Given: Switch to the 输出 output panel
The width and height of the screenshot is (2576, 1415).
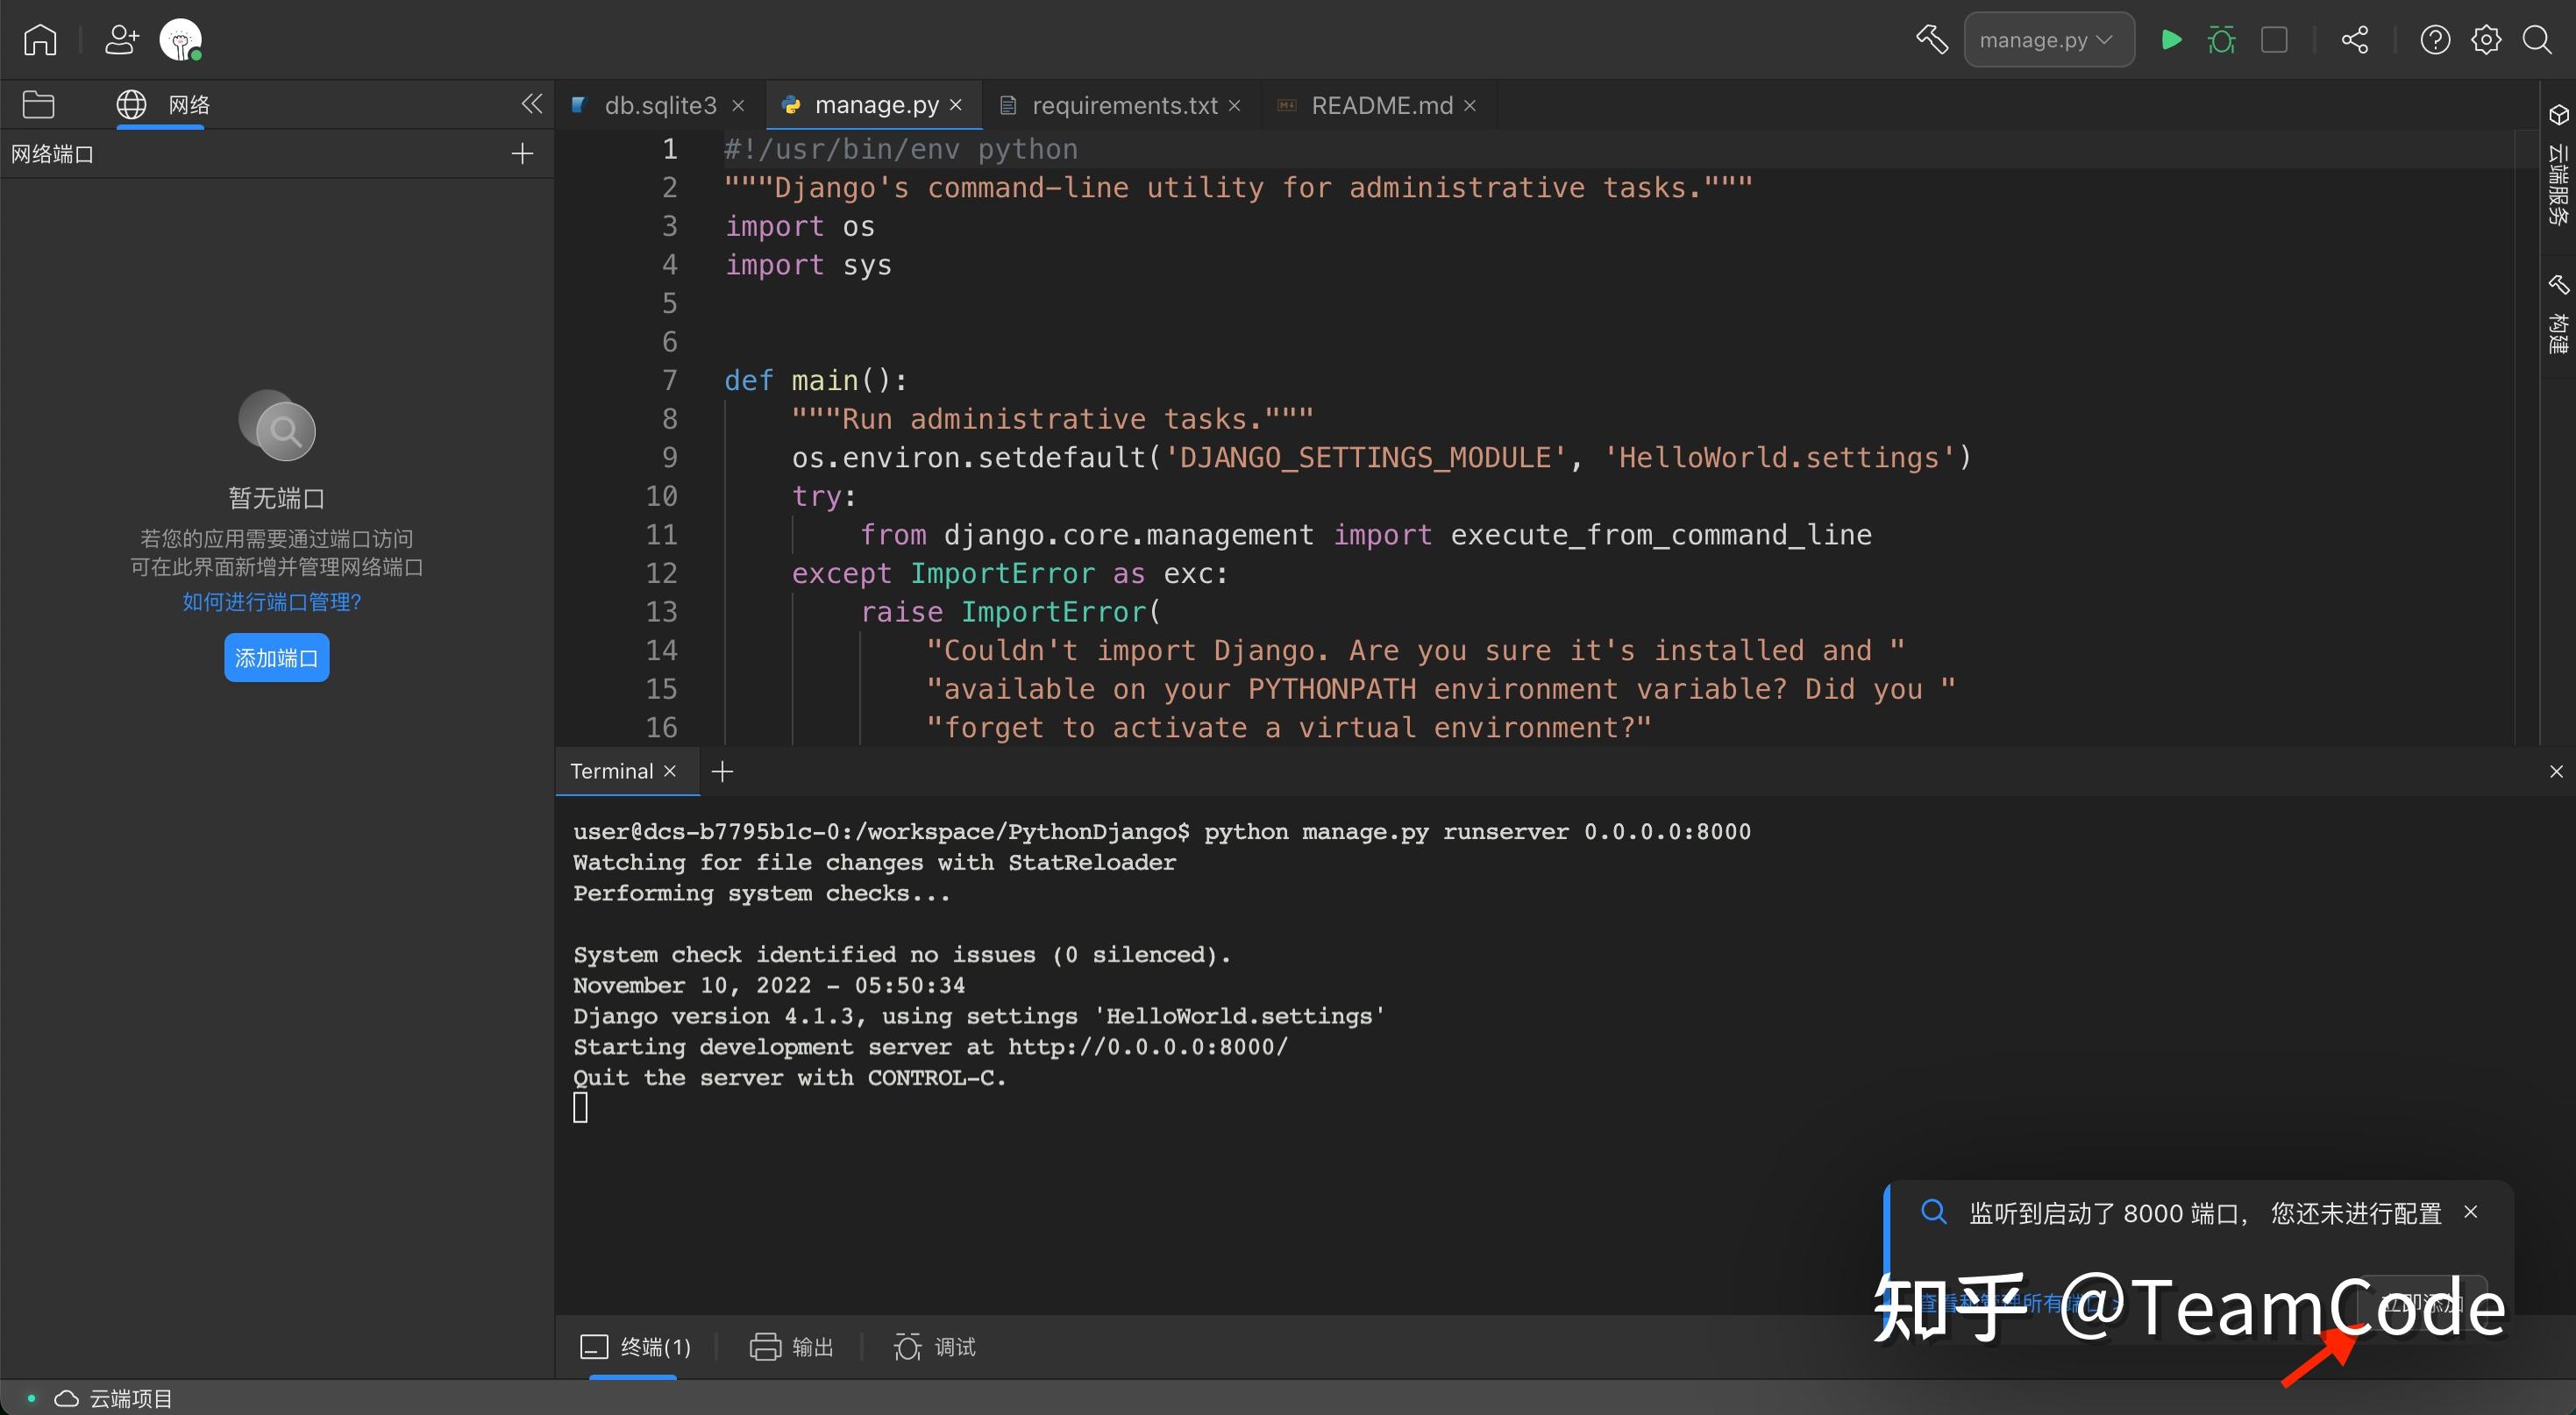Looking at the screenshot, I should coord(792,1347).
